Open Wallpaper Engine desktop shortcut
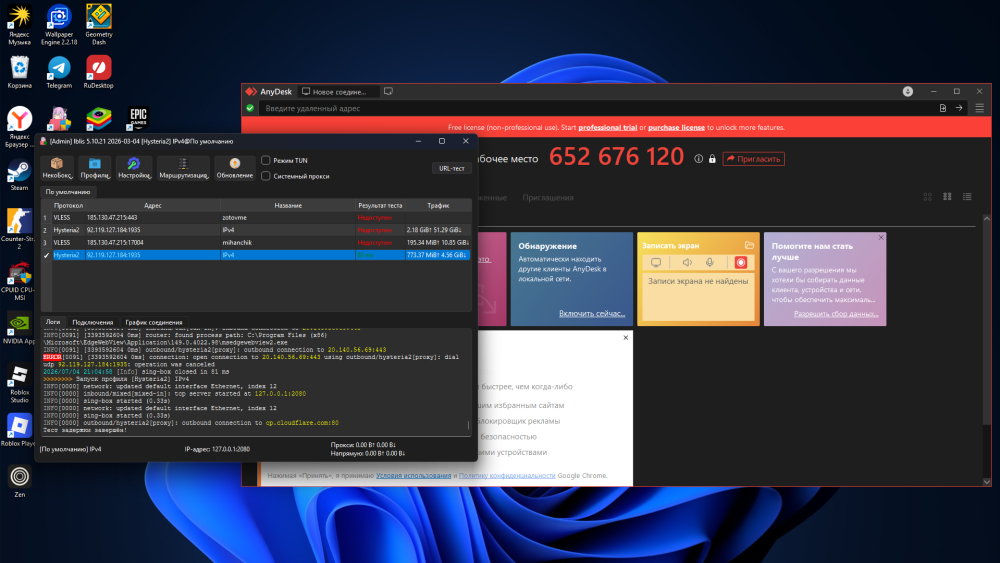Image resolution: width=1000 pixels, height=563 pixels. [x=59, y=25]
